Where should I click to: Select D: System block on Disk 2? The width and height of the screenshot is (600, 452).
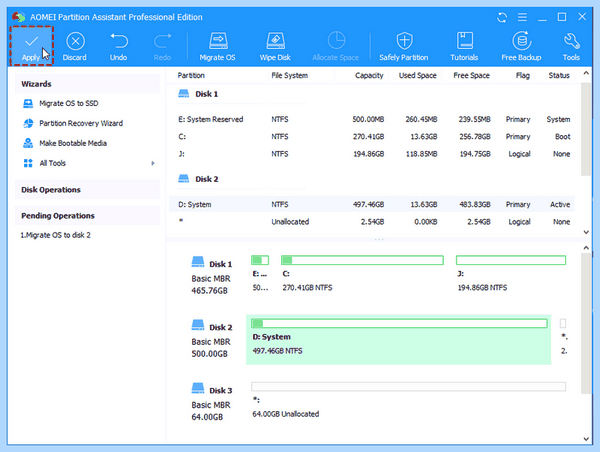pyautogui.click(x=399, y=339)
